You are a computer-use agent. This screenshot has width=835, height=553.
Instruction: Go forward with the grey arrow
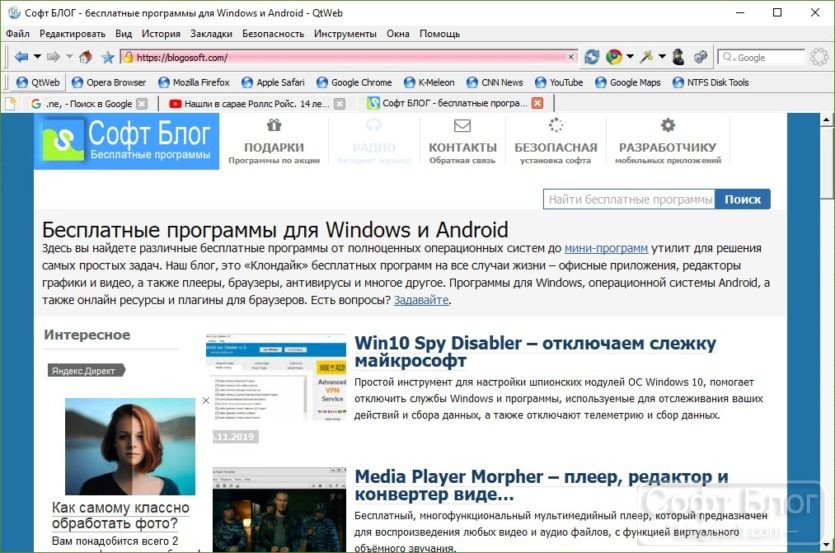[x=53, y=57]
